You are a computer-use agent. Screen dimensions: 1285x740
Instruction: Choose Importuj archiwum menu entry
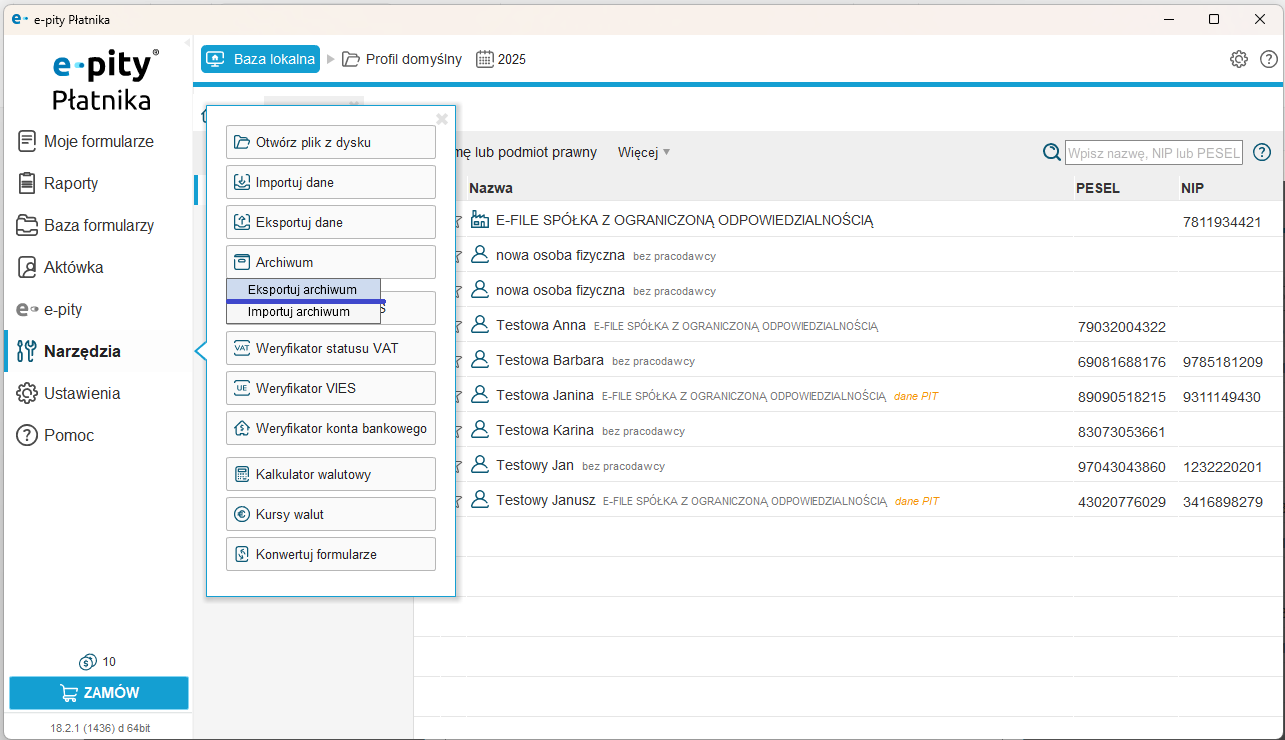pos(299,312)
